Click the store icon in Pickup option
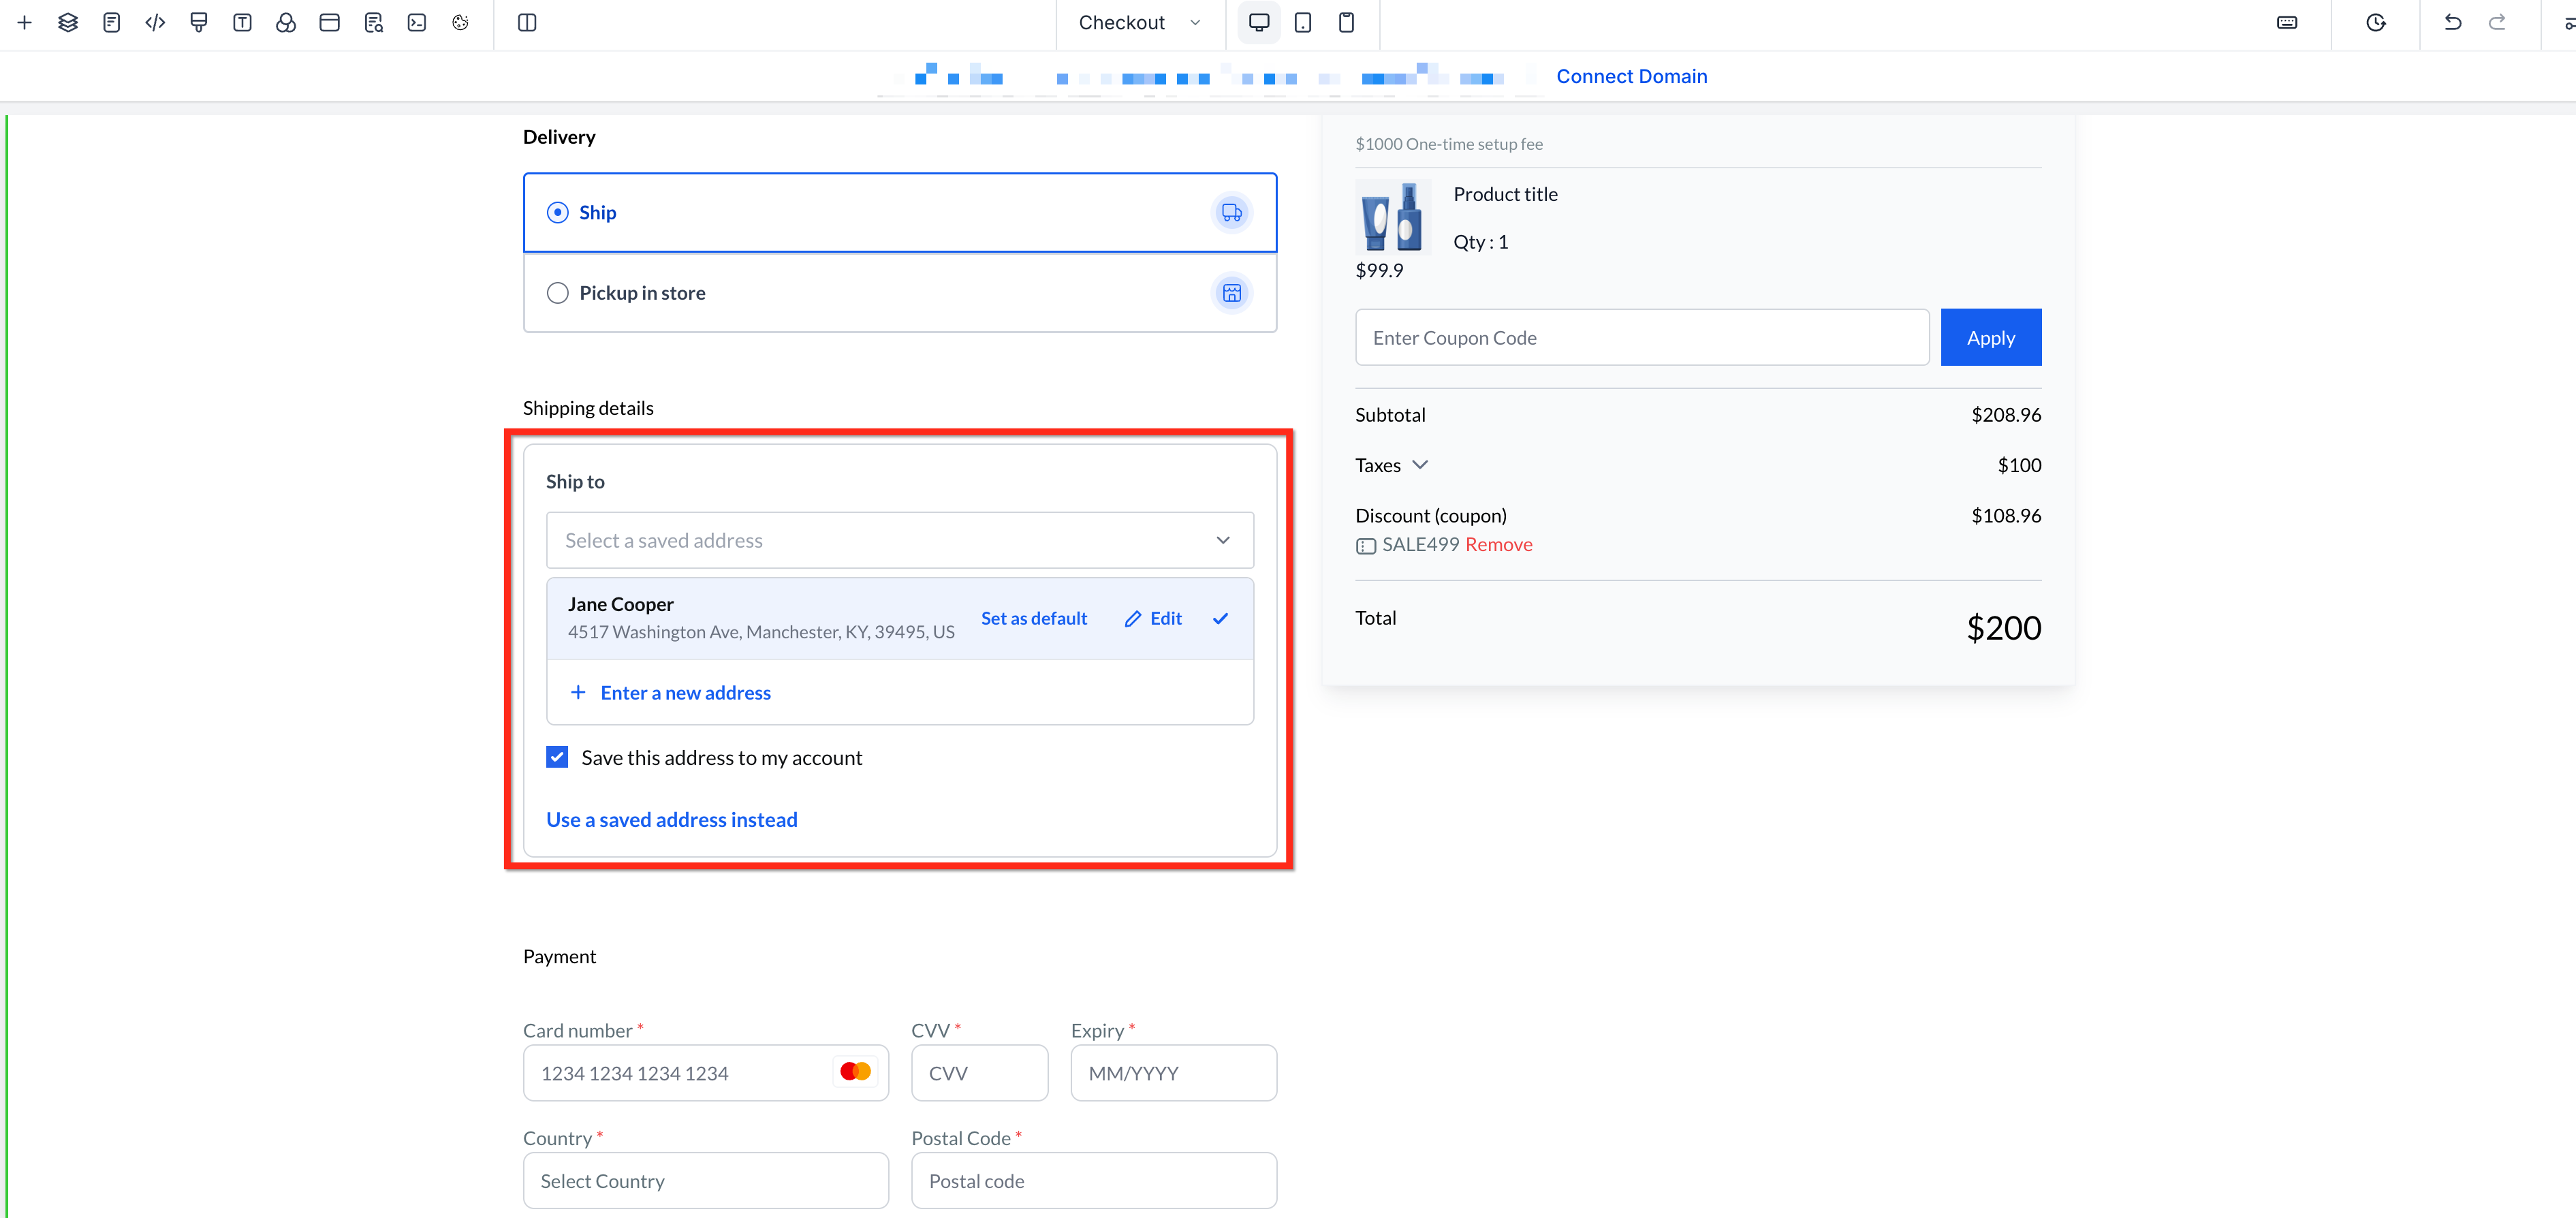Image resolution: width=2576 pixels, height=1218 pixels. coord(1232,293)
